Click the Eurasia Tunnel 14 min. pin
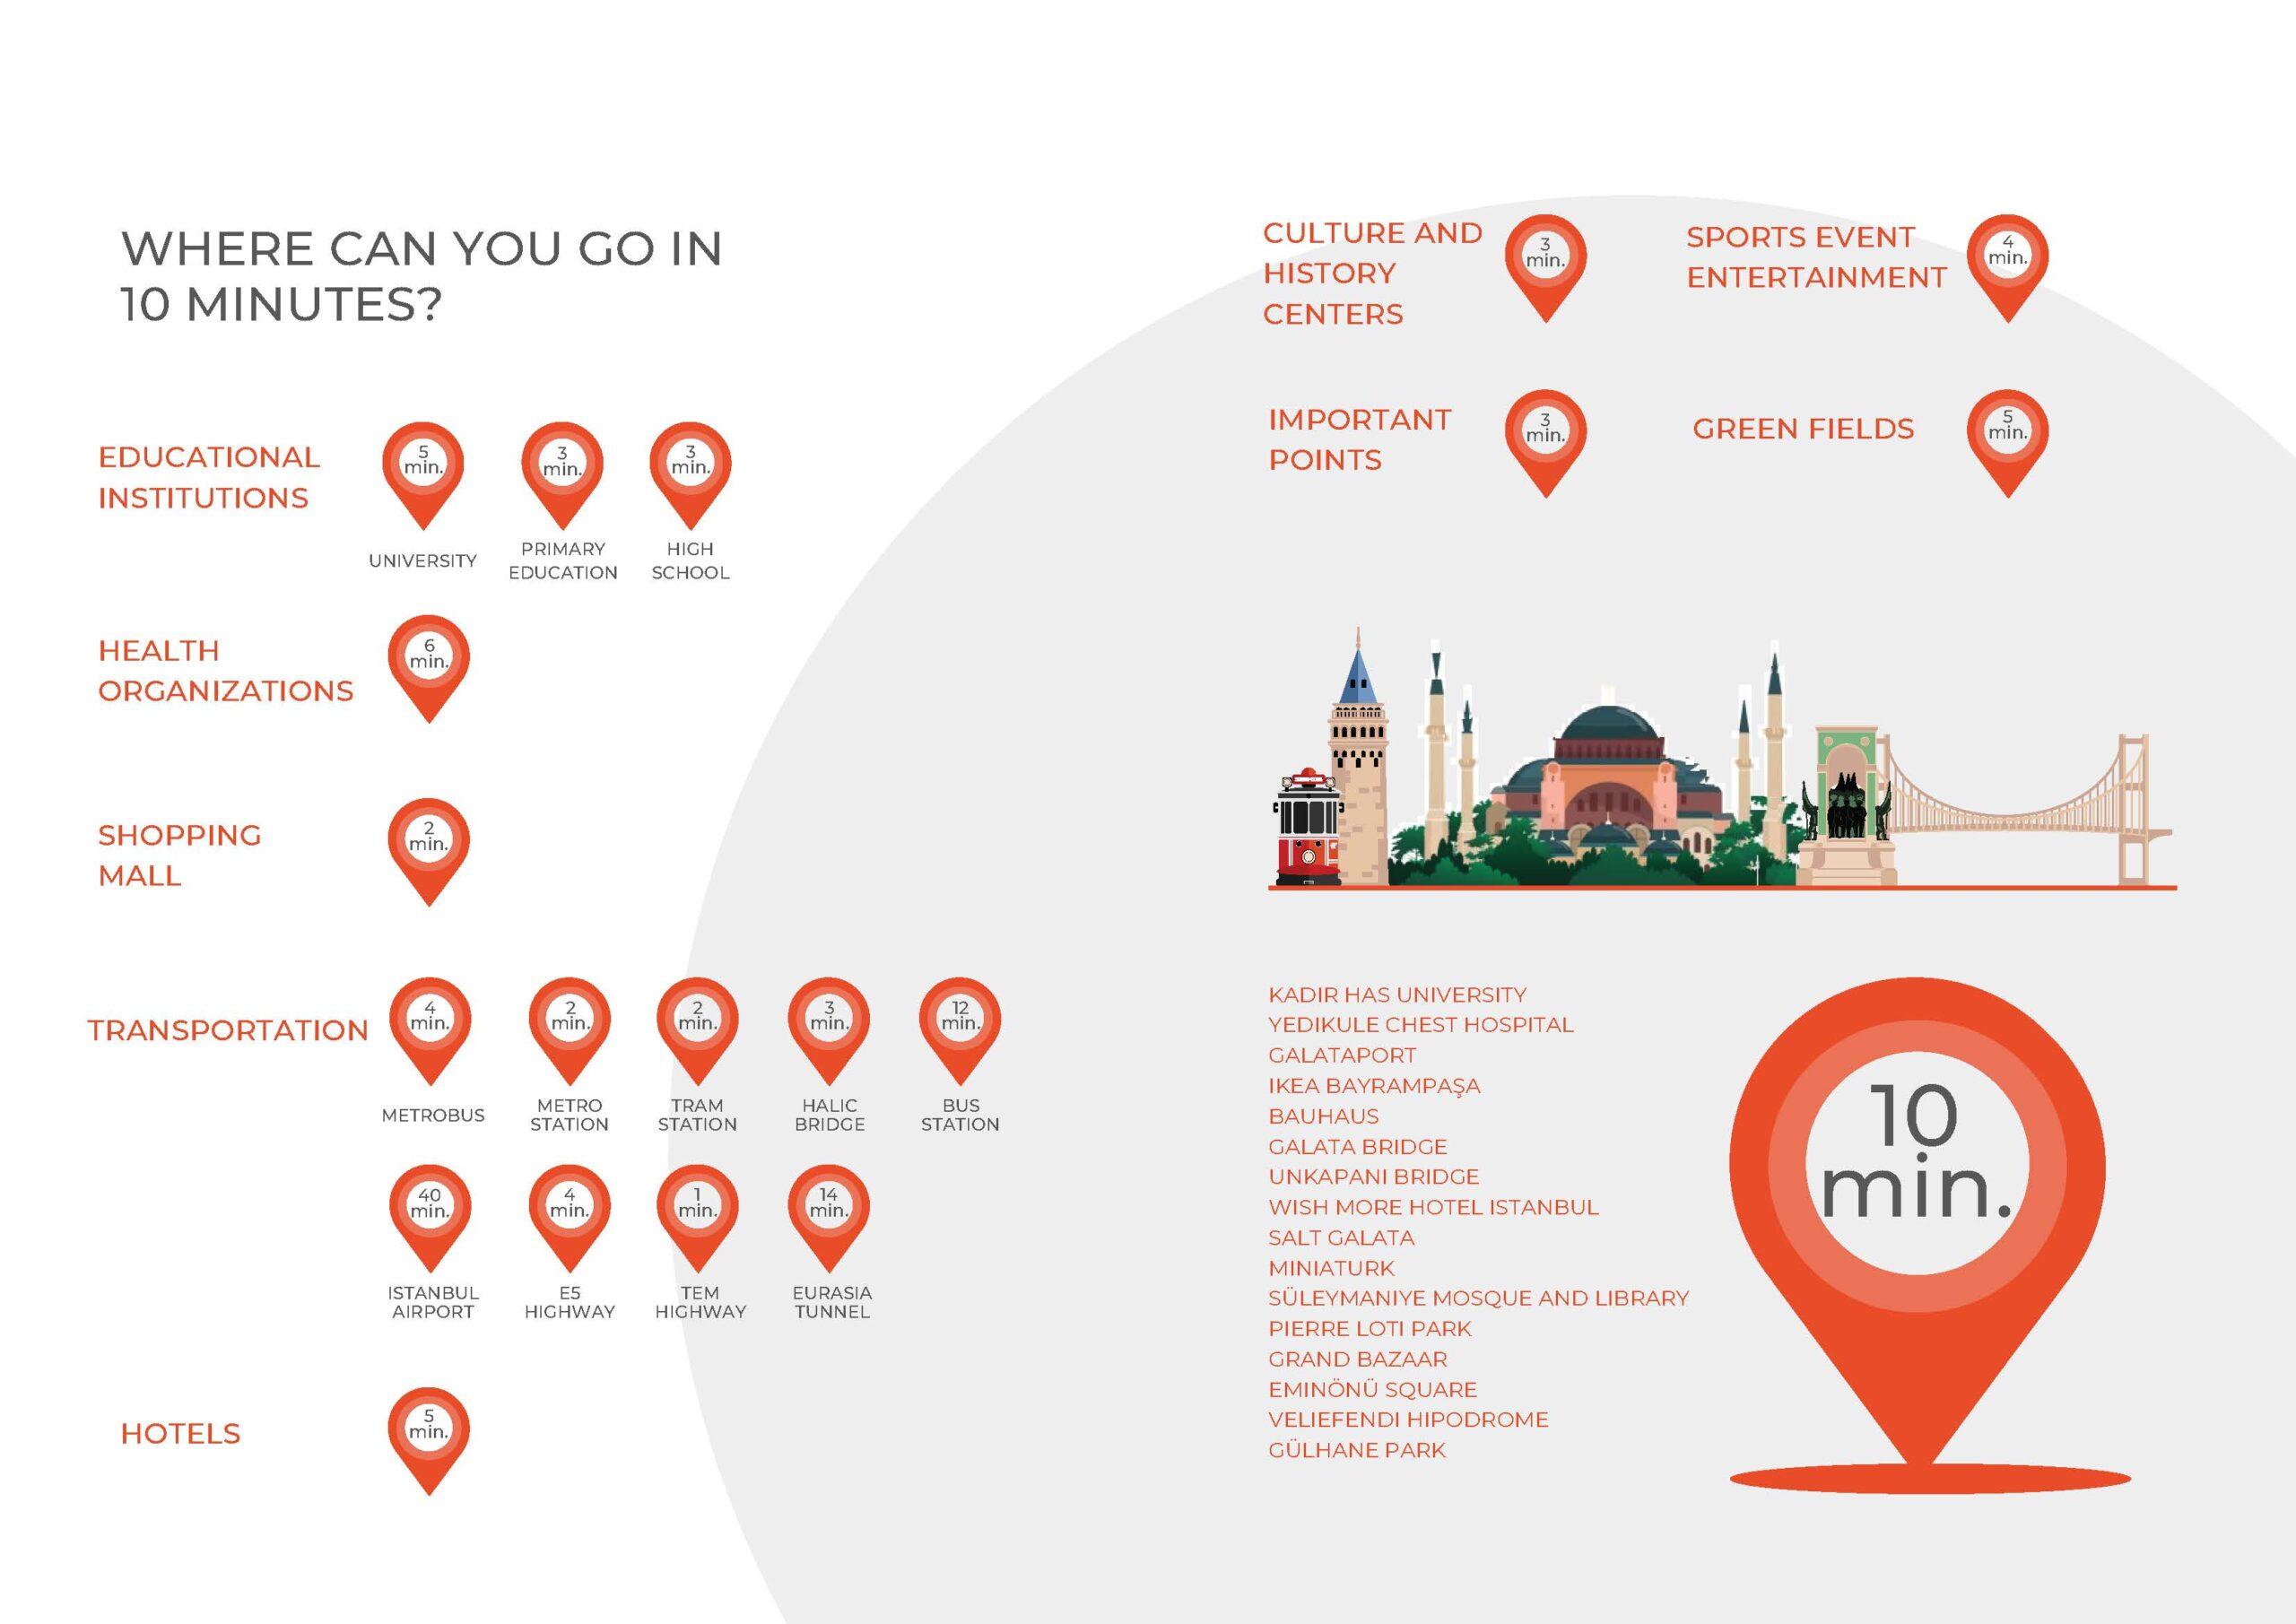The width and height of the screenshot is (2296, 1624). 829,1218
